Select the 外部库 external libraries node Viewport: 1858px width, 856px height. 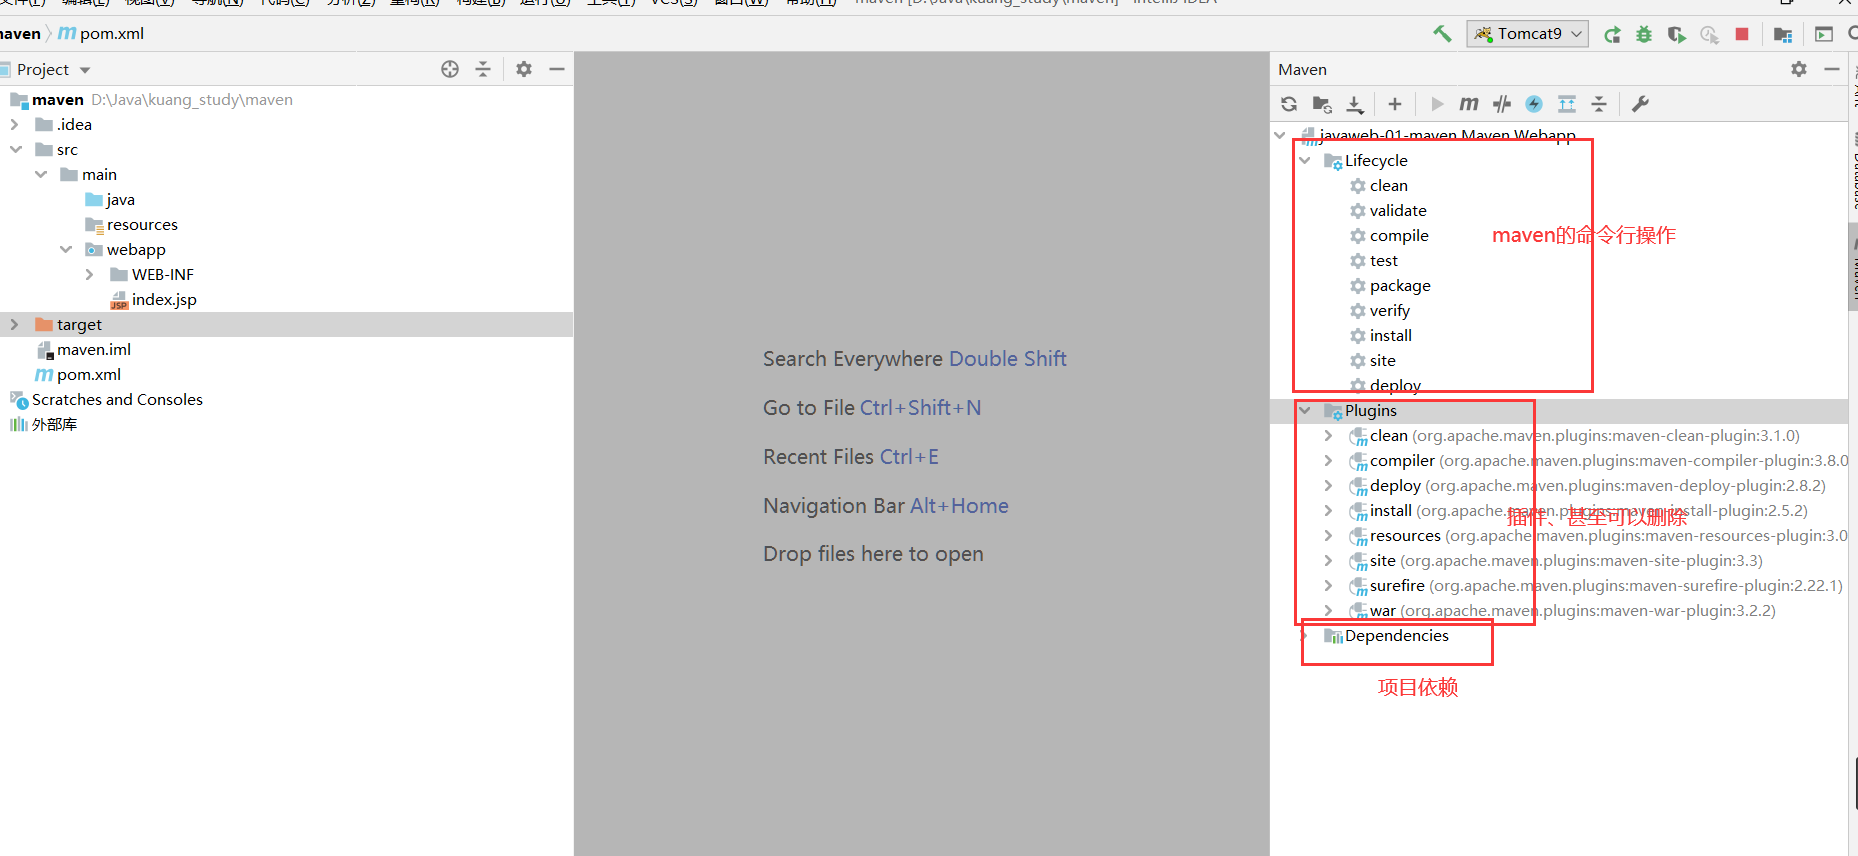pyautogui.click(x=43, y=425)
